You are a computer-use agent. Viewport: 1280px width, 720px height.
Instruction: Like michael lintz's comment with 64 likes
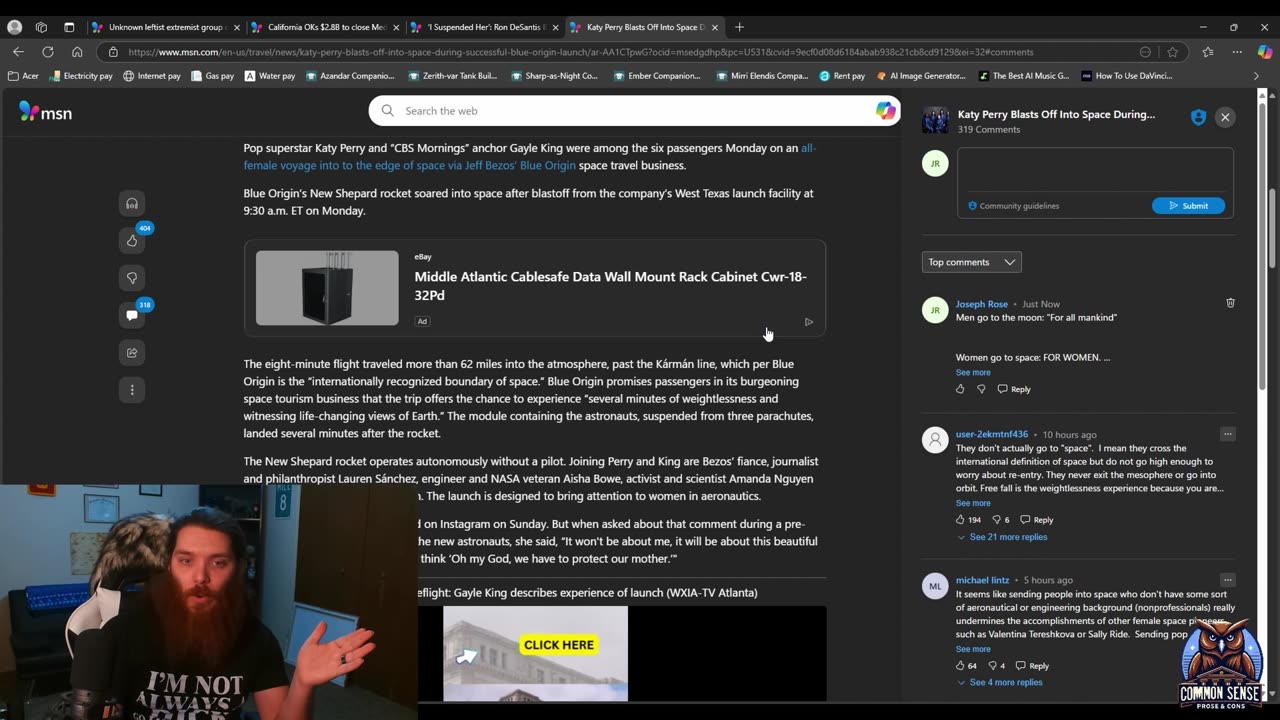960,666
